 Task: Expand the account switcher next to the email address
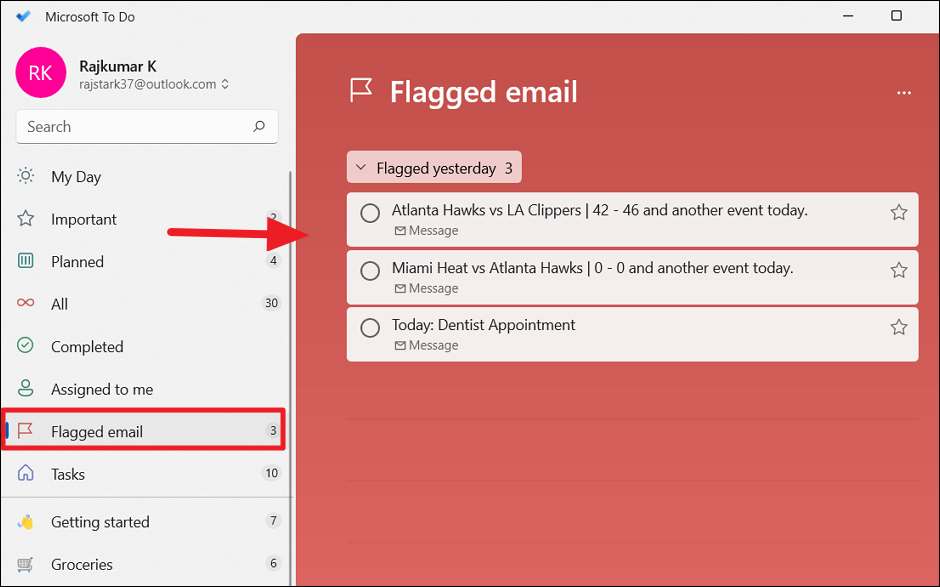click(x=225, y=85)
